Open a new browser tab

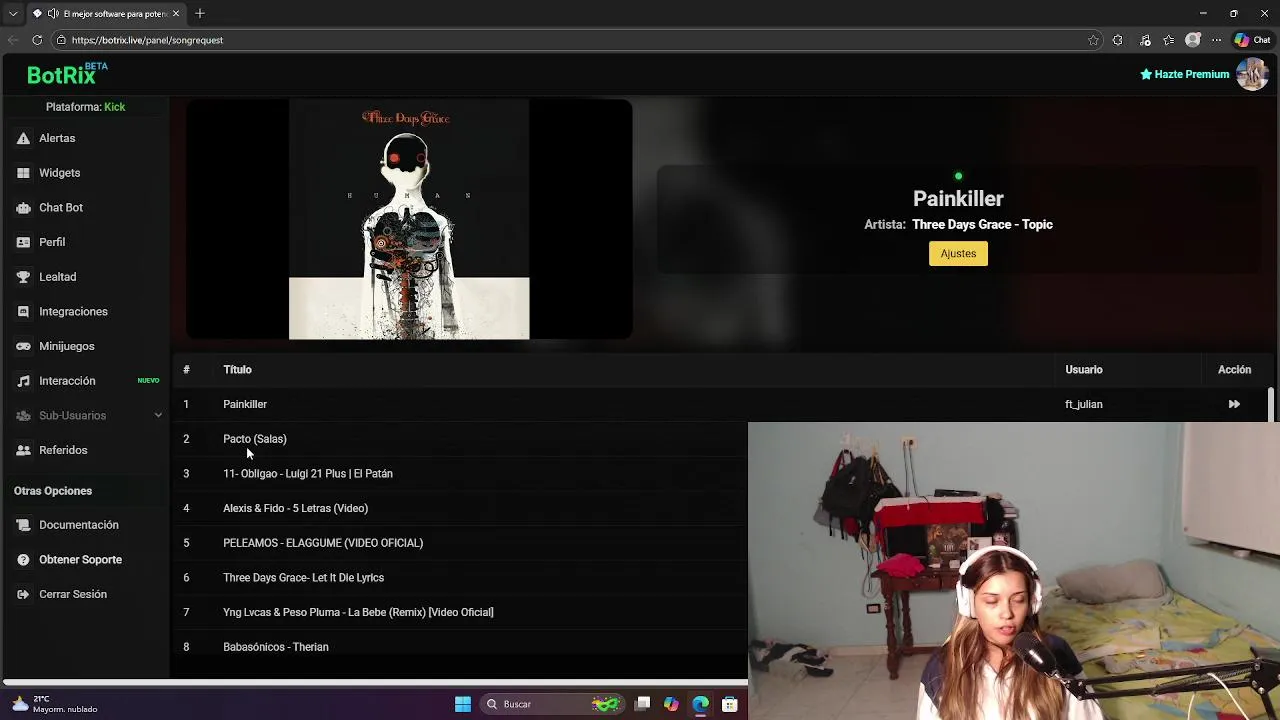tap(200, 14)
